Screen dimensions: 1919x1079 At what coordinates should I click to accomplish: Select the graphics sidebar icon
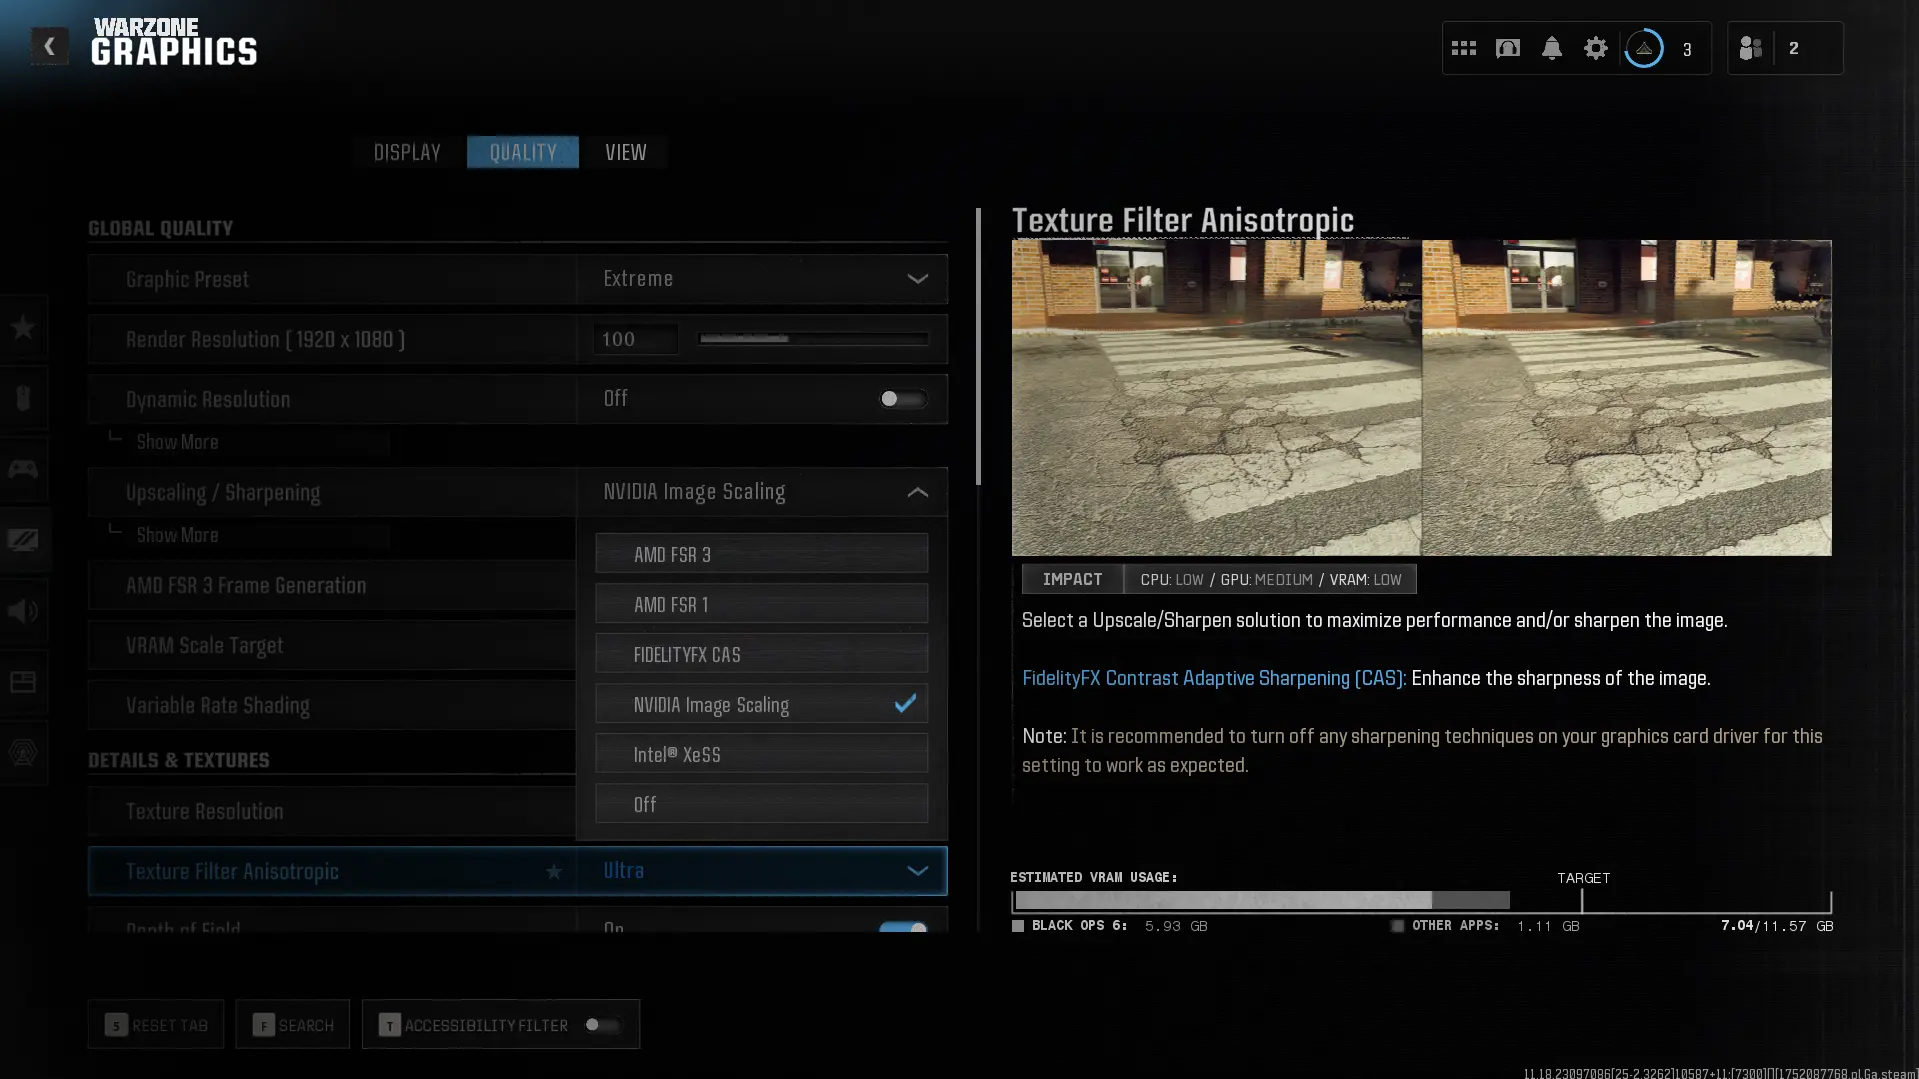(23, 540)
